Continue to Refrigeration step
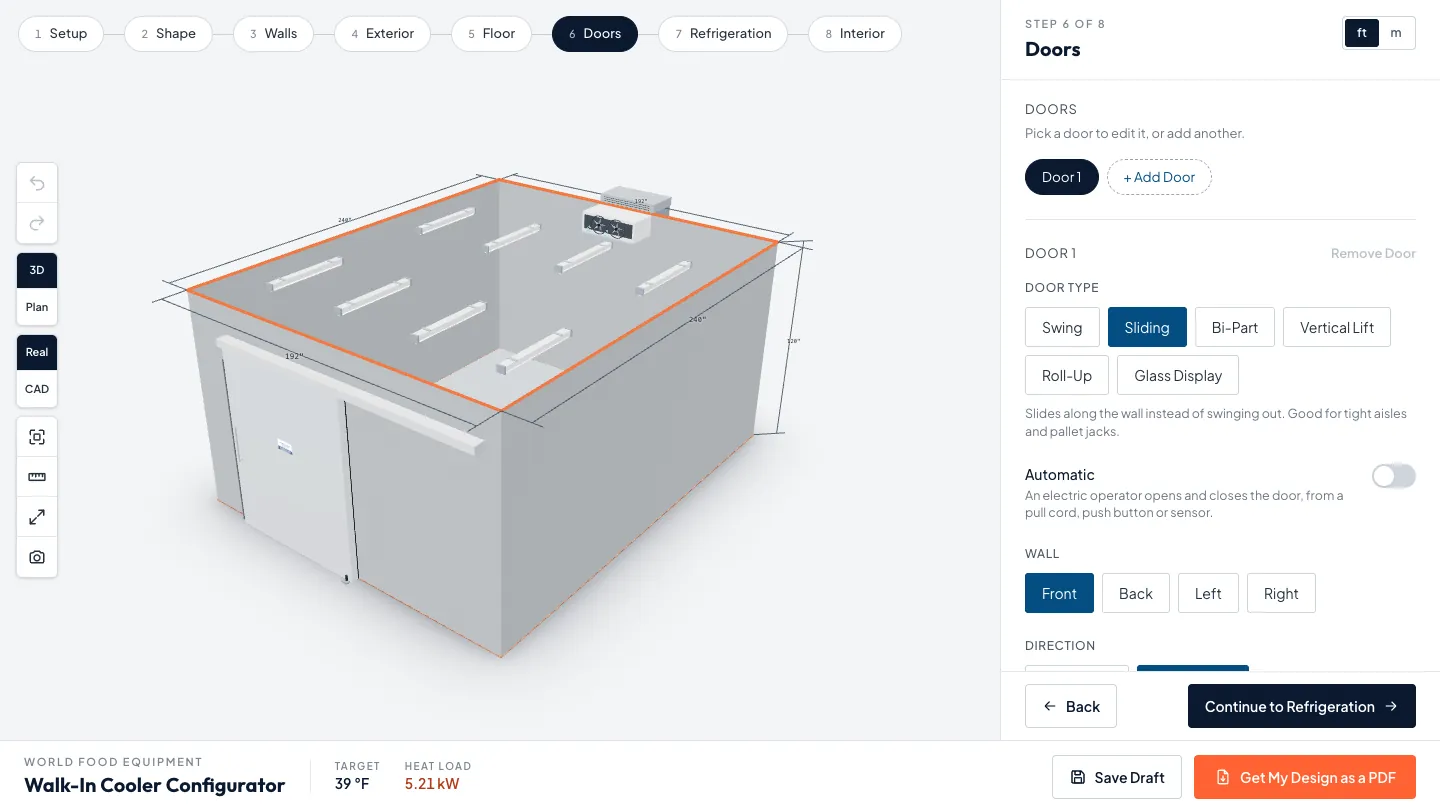The width and height of the screenshot is (1440, 812). 1302,706
